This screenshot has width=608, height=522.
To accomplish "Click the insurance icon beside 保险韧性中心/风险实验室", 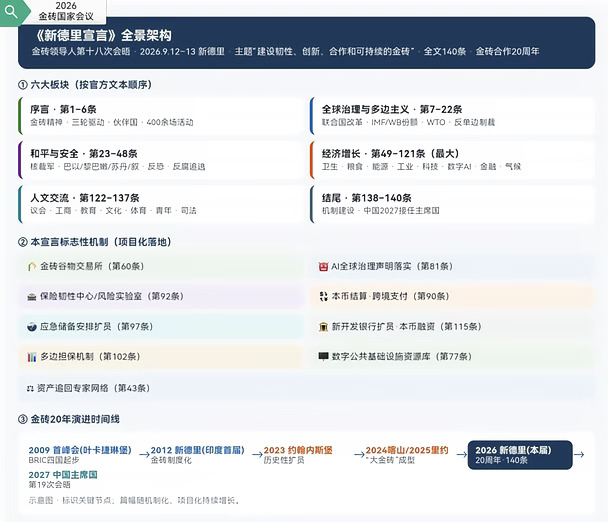I will click(x=32, y=297).
